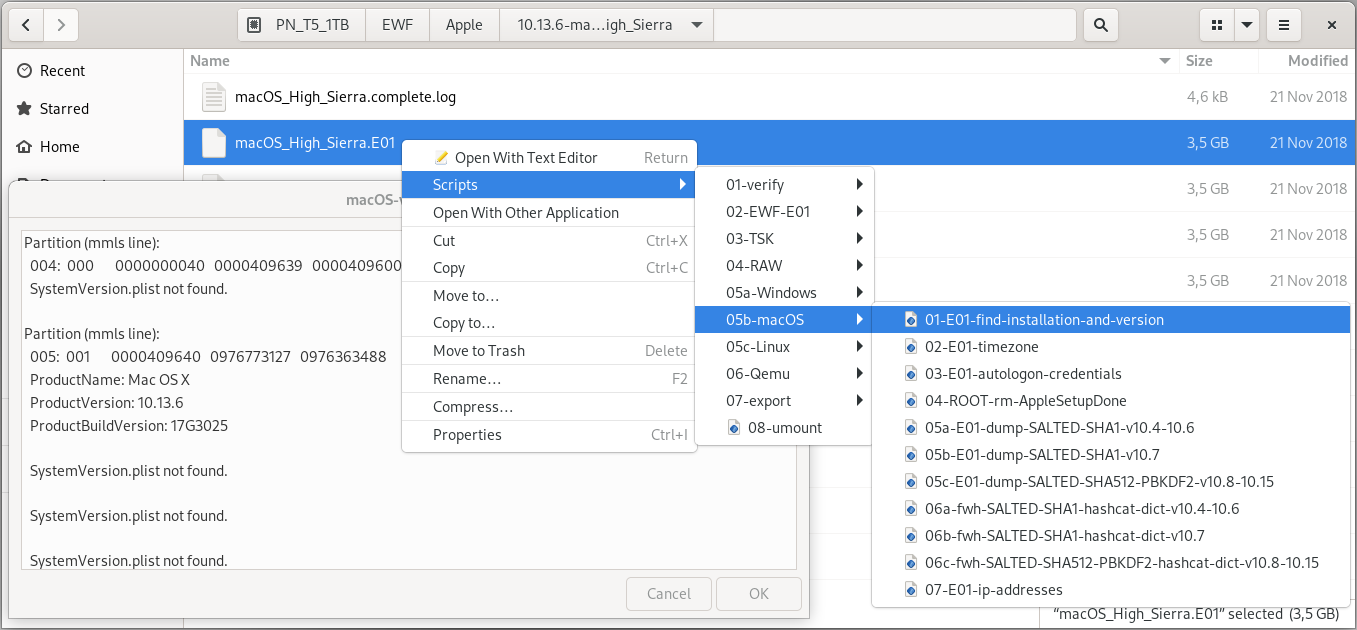Image resolution: width=1357 pixels, height=630 pixels.
Task: Run the 02-E01-timezone script
Action: (x=1111, y=347)
